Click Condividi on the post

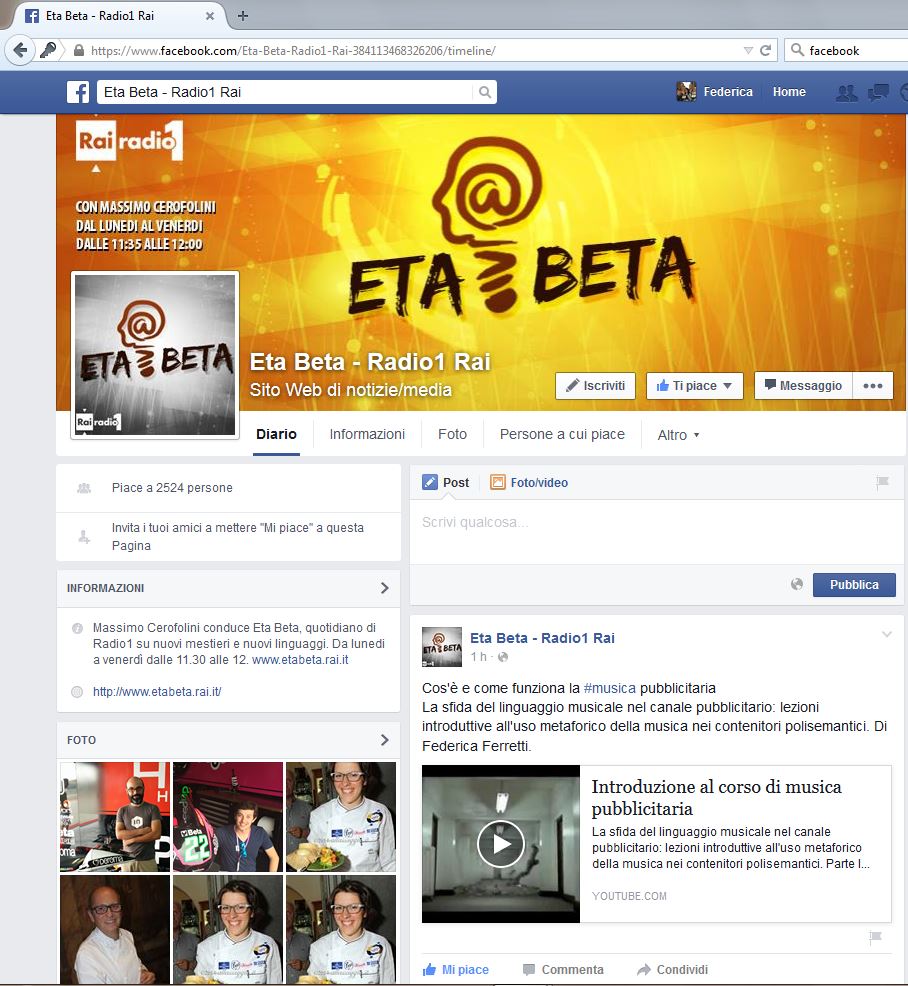(672, 970)
